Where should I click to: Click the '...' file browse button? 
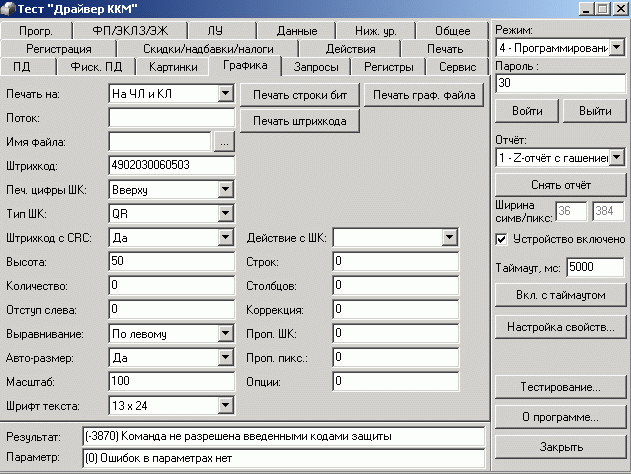[224, 142]
